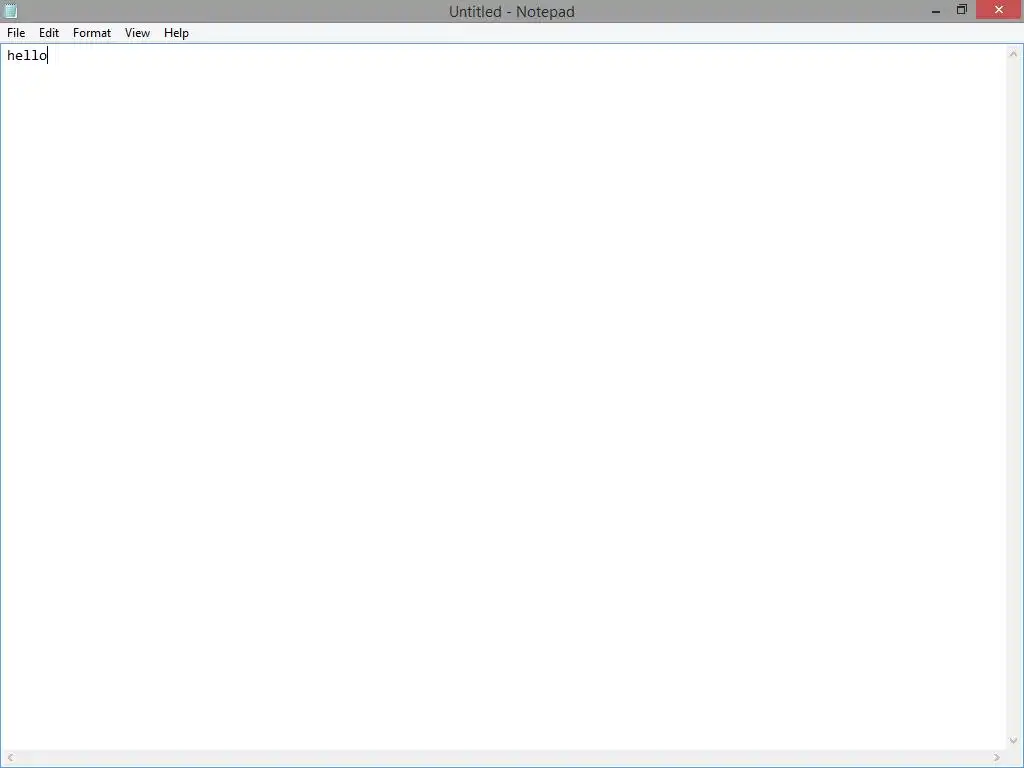The width and height of the screenshot is (1024, 768).
Task: Click the Notepad icon in title bar
Action: (10, 10)
